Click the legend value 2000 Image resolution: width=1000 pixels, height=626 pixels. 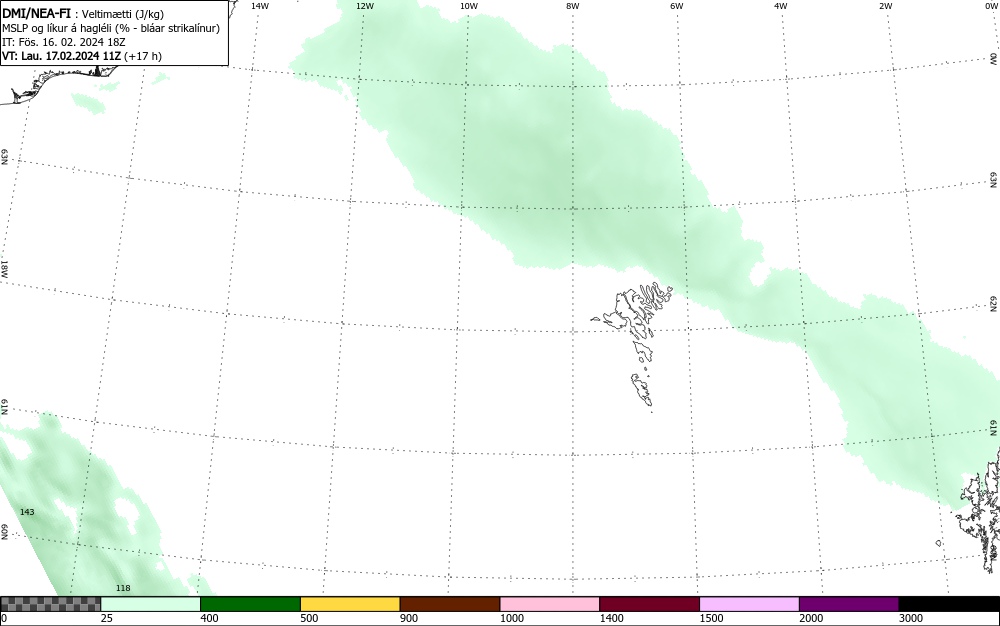811,618
